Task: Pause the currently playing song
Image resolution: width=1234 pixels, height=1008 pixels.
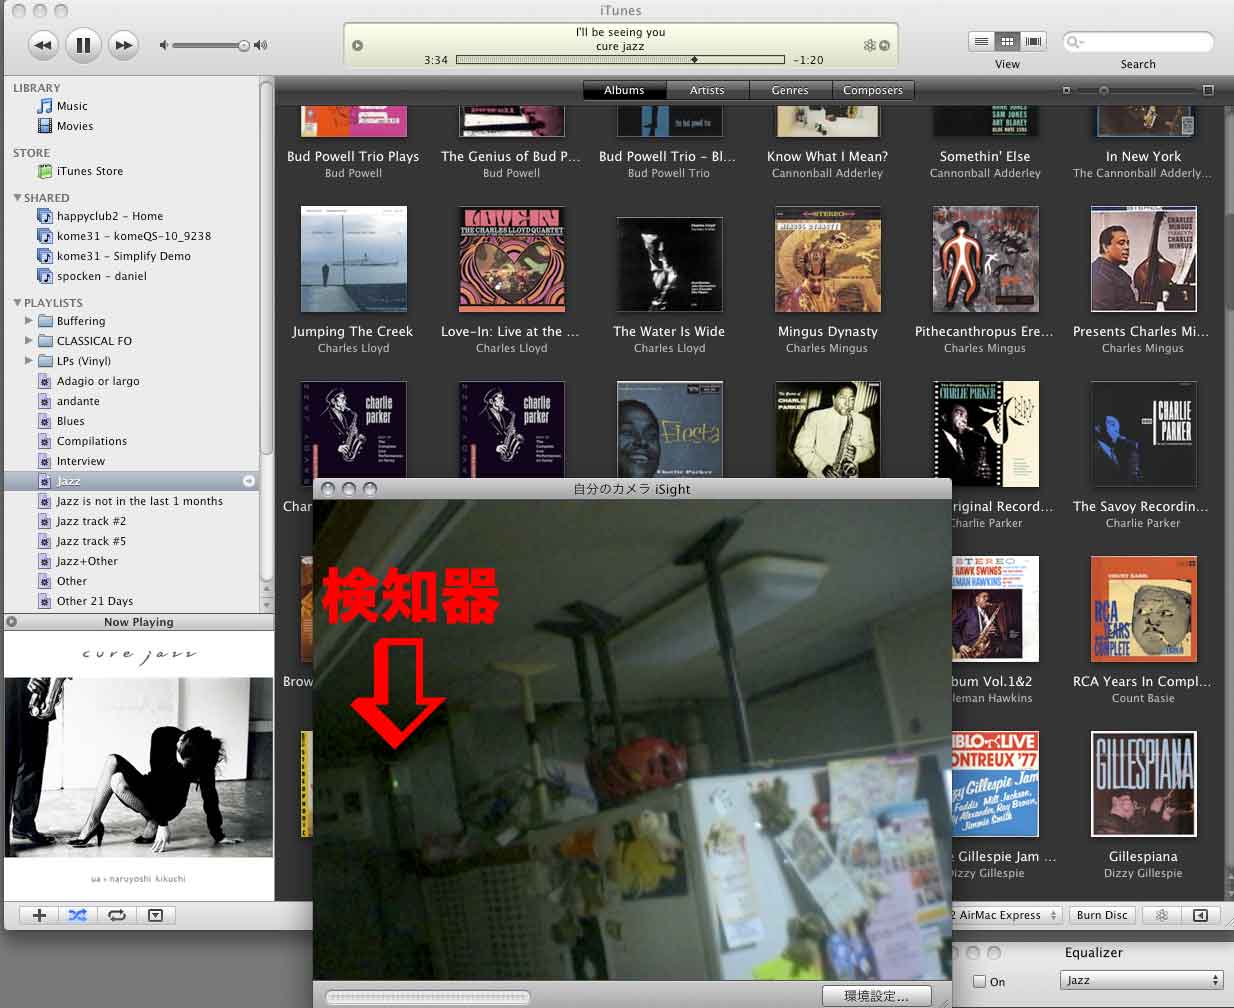Action: tap(83, 44)
